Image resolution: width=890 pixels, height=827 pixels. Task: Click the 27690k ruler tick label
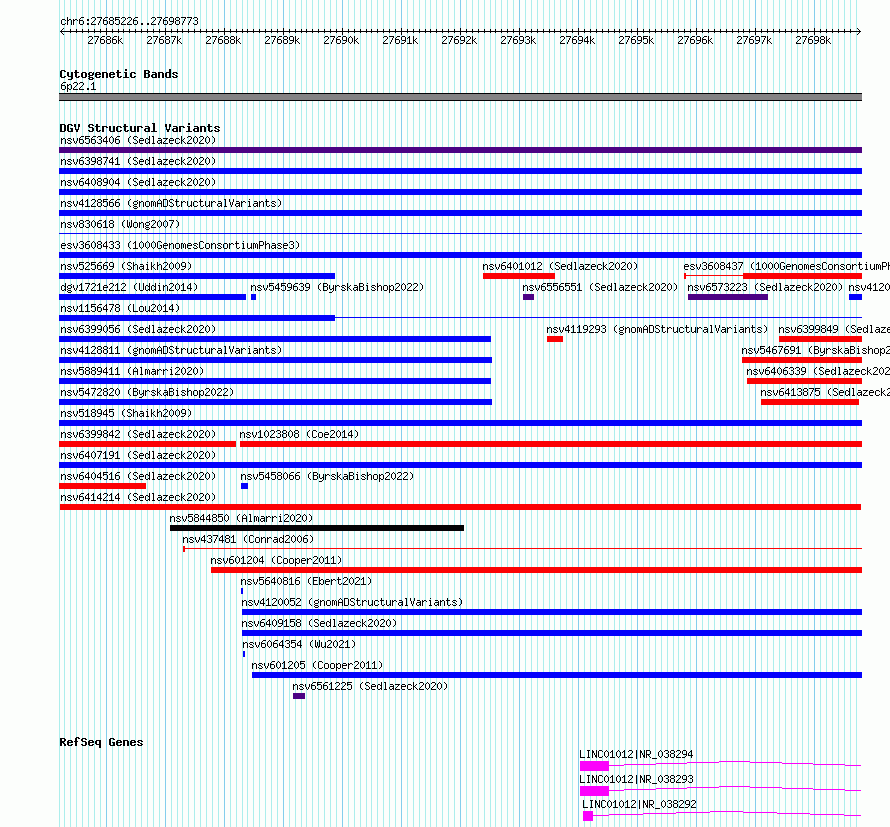point(341,40)
